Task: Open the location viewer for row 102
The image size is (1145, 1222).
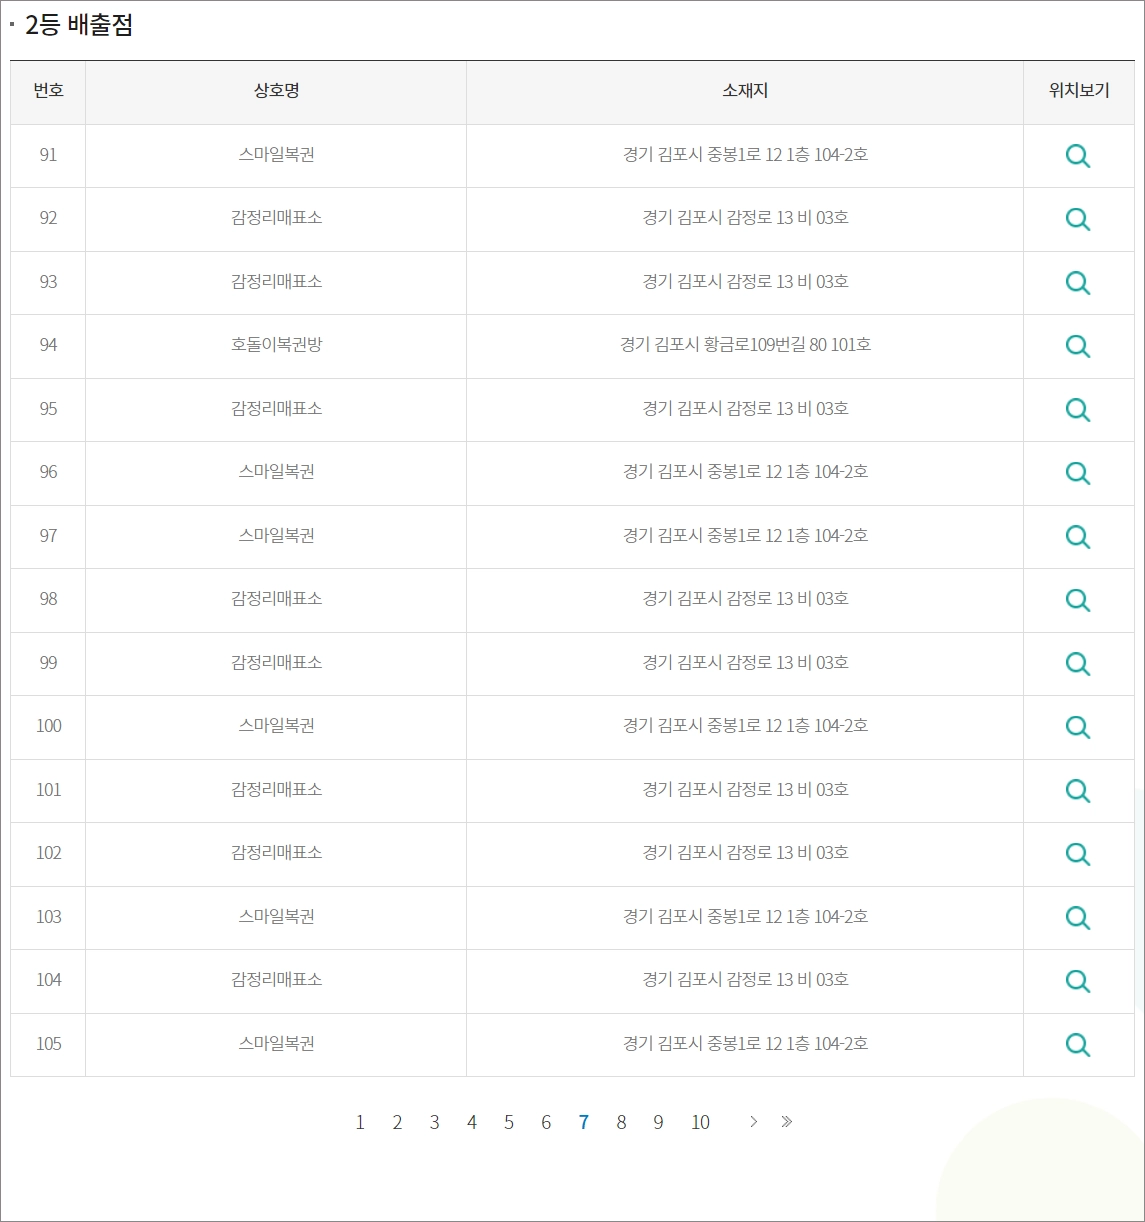Action: click(1078, 854)
